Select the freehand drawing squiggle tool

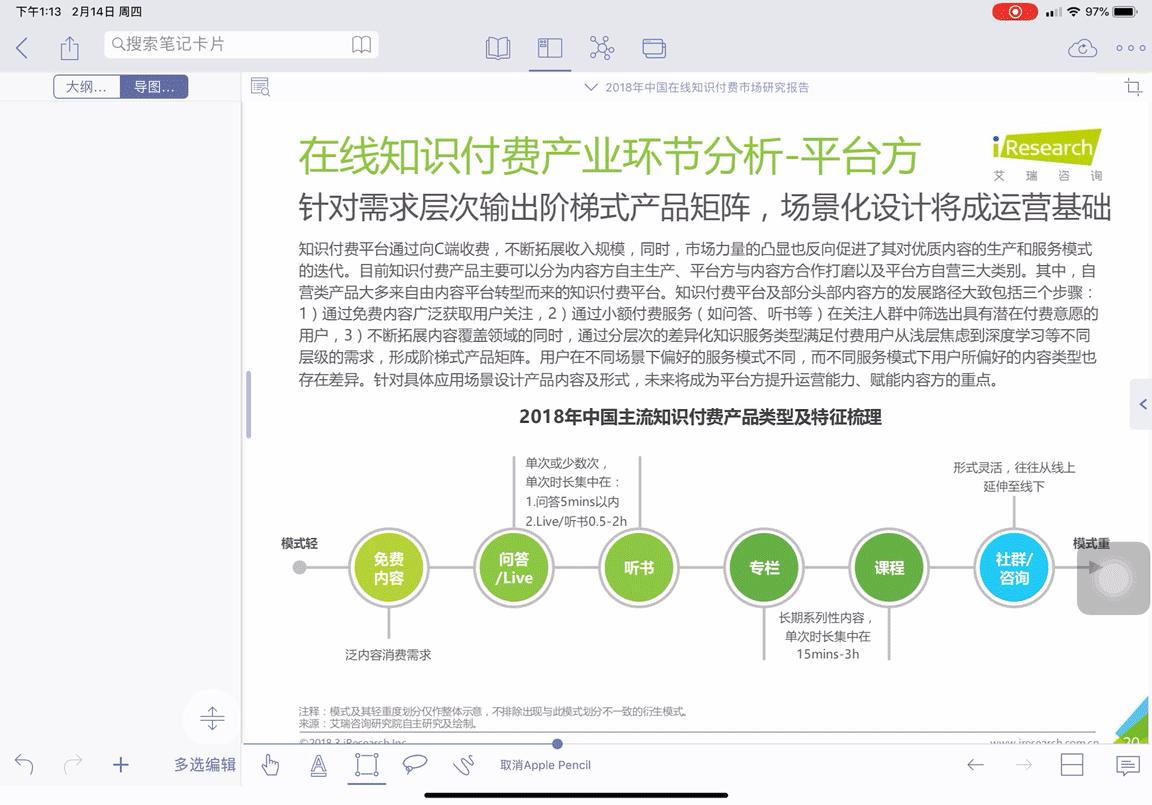coord(463,764)
